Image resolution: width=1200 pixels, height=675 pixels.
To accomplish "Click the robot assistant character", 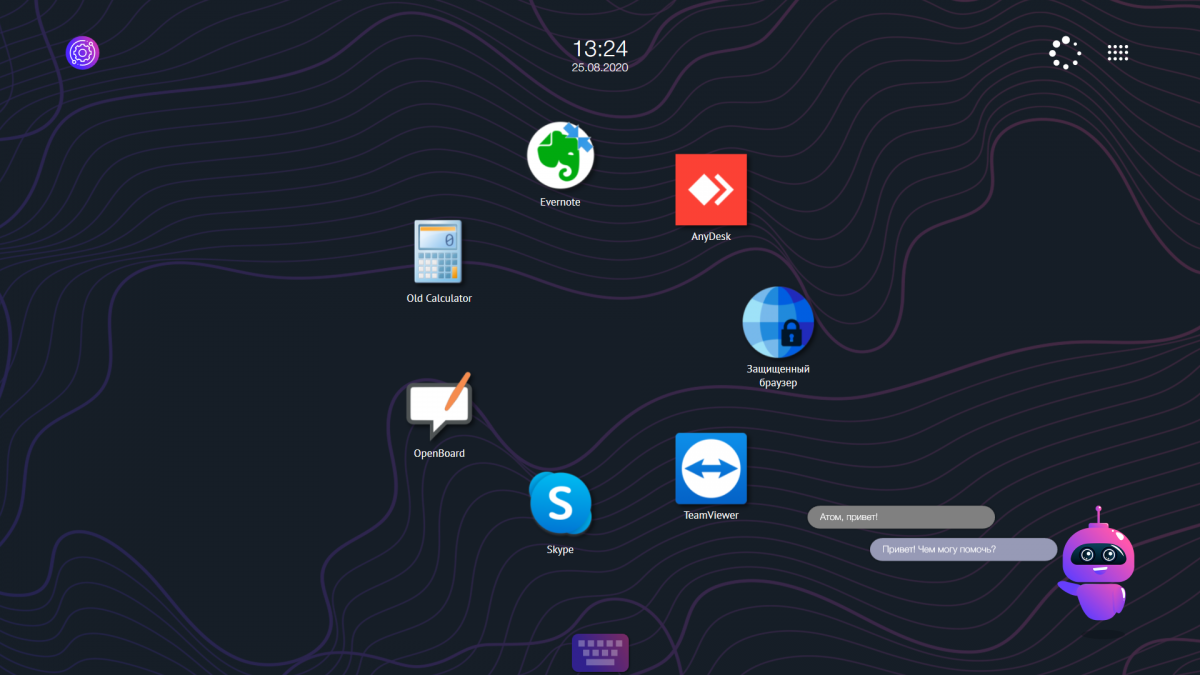I will tap(1097, 567).
